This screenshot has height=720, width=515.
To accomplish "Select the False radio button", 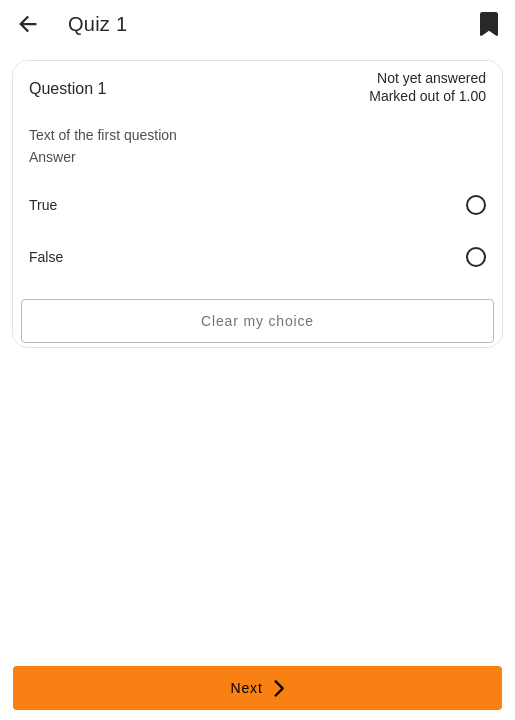I will pyautogui.click(x=476, y=257).
